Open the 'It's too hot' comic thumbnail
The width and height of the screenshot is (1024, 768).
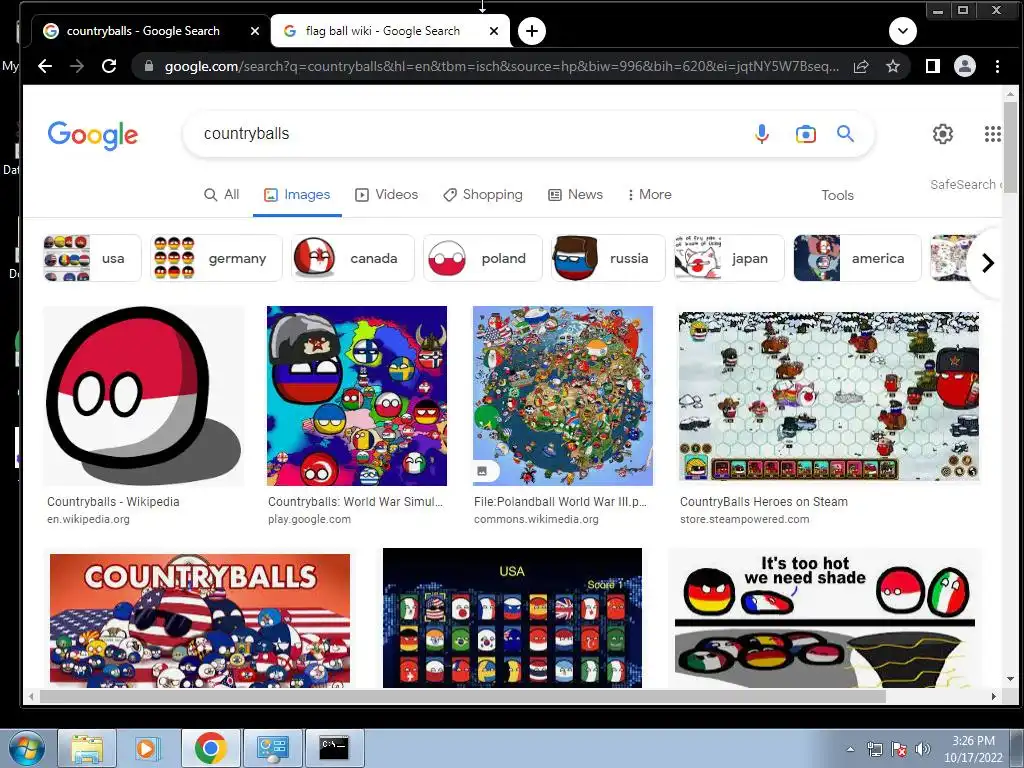[825, 618]
